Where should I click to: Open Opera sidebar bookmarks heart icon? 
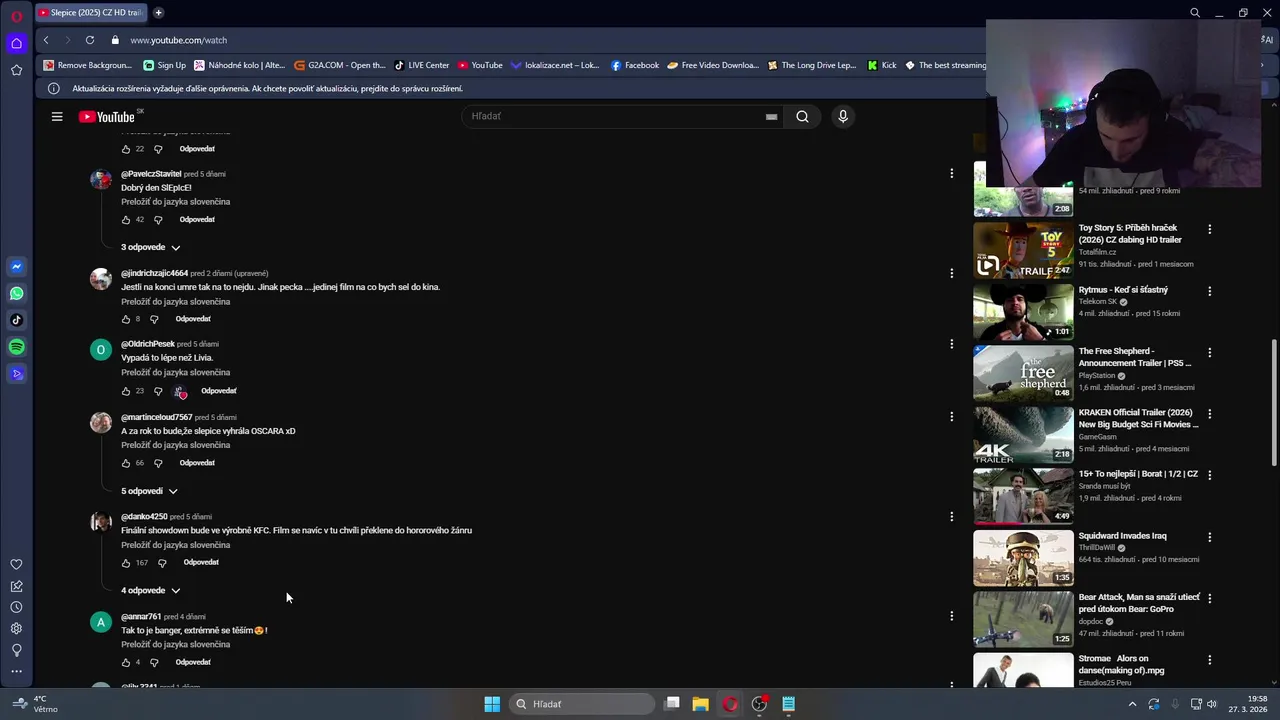pyautogui.click(x=16, y=564)
